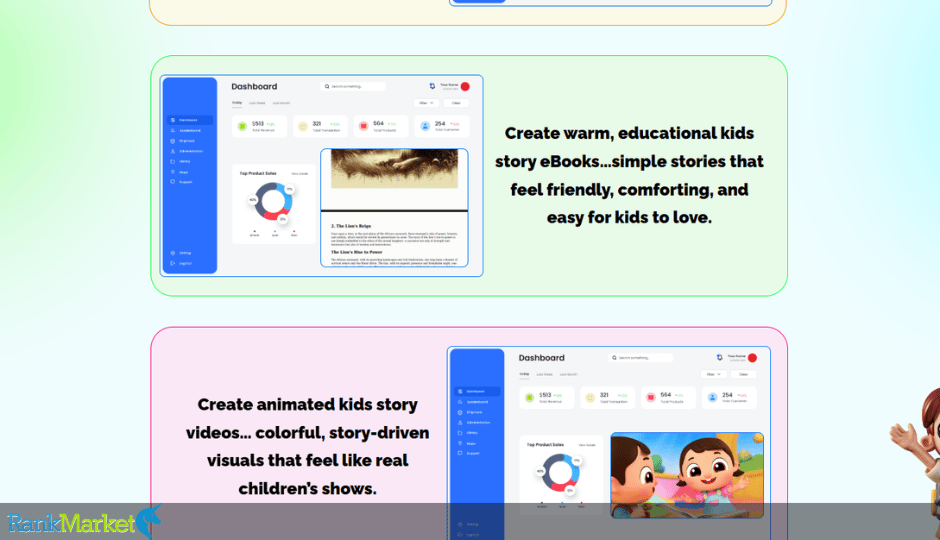940x540 pixels.
Task: Click donut sales chart in eBook mockup
Action: point(273,201)
